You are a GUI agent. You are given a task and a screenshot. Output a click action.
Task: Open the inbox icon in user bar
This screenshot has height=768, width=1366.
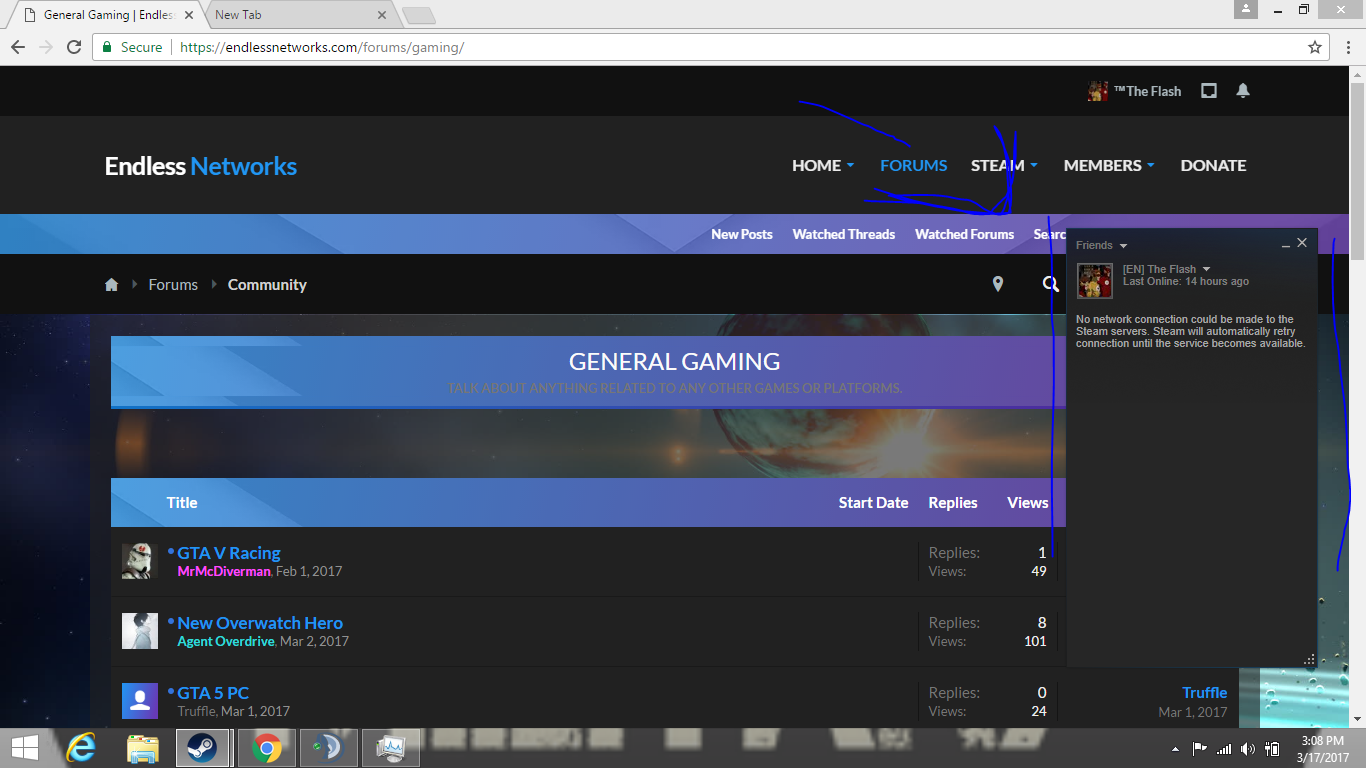(1209, 91)
